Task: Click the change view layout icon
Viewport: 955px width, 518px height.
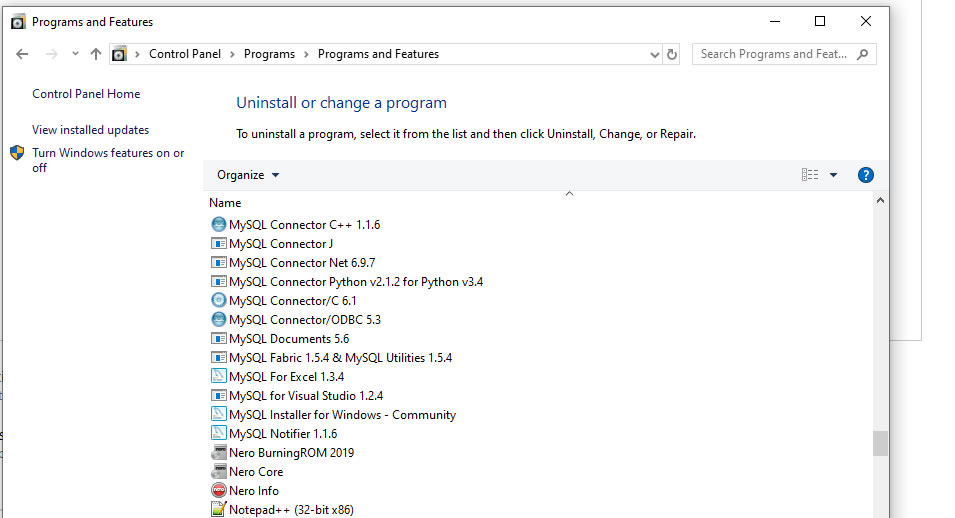Action: tap(810, 175)
